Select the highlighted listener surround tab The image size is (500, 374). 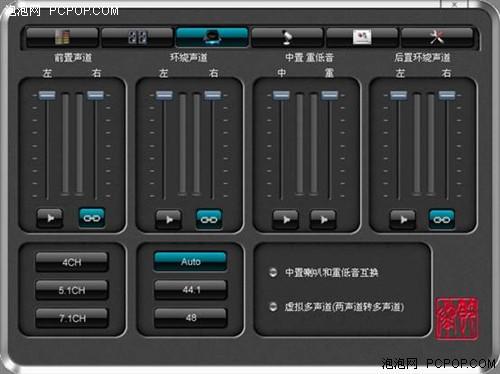coord(212,37)
